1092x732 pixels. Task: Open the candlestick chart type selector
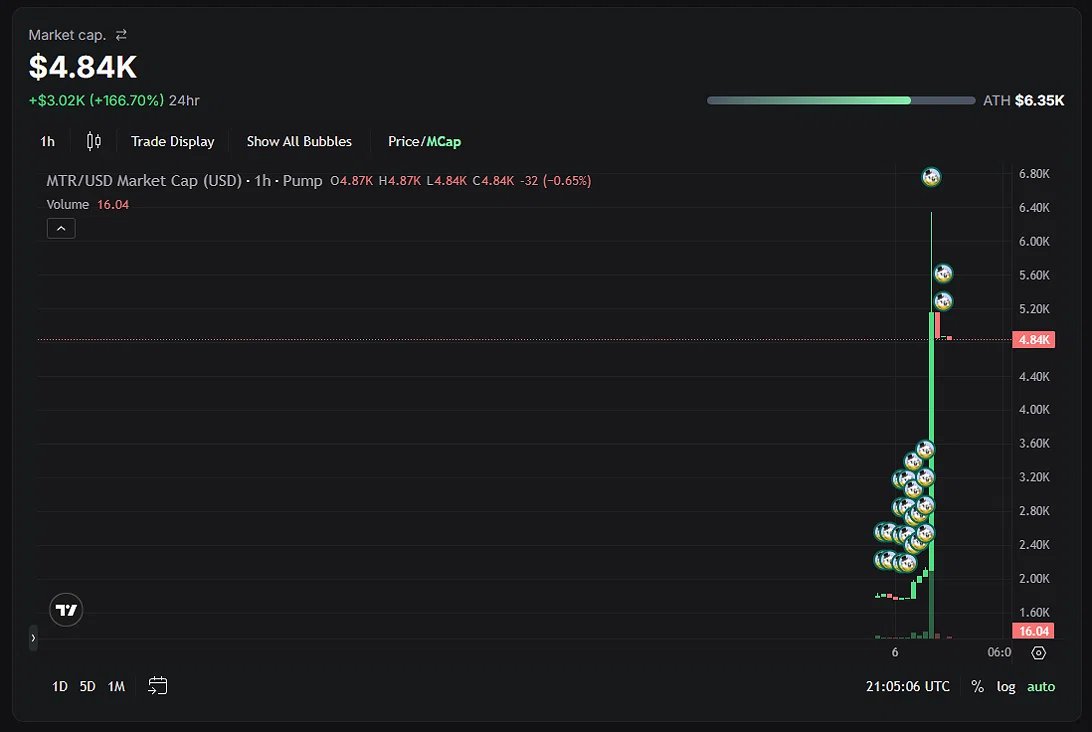click(x=93, y=141)
